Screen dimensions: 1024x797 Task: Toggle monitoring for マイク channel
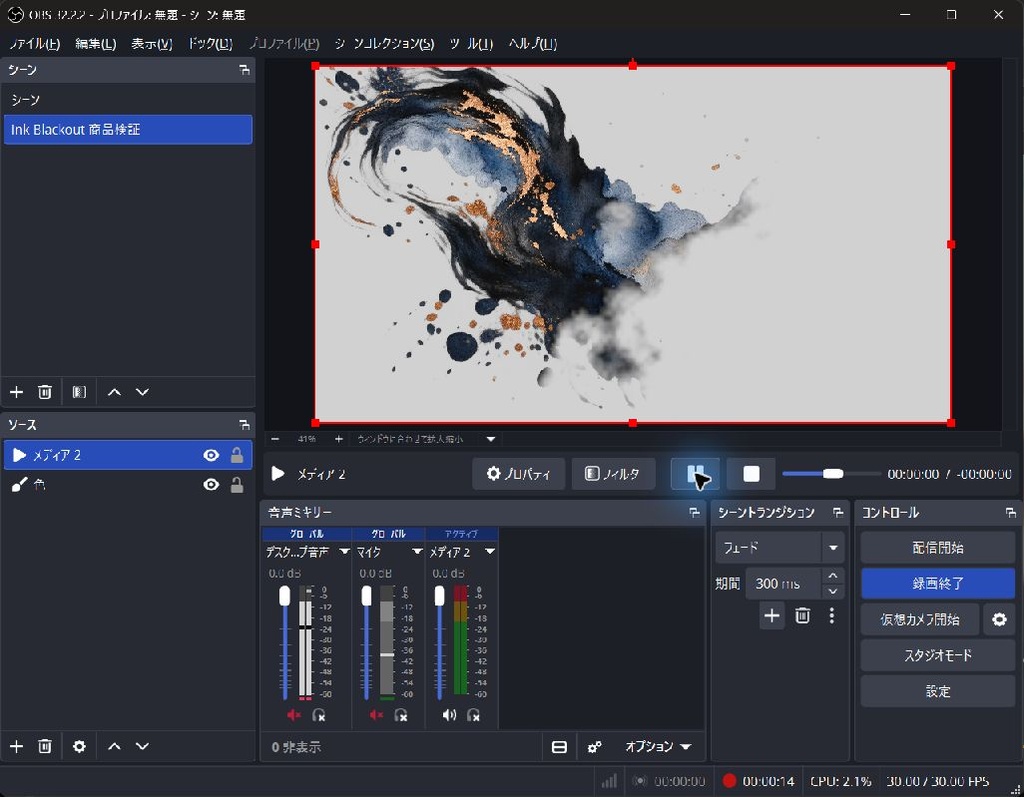[401, 715]
